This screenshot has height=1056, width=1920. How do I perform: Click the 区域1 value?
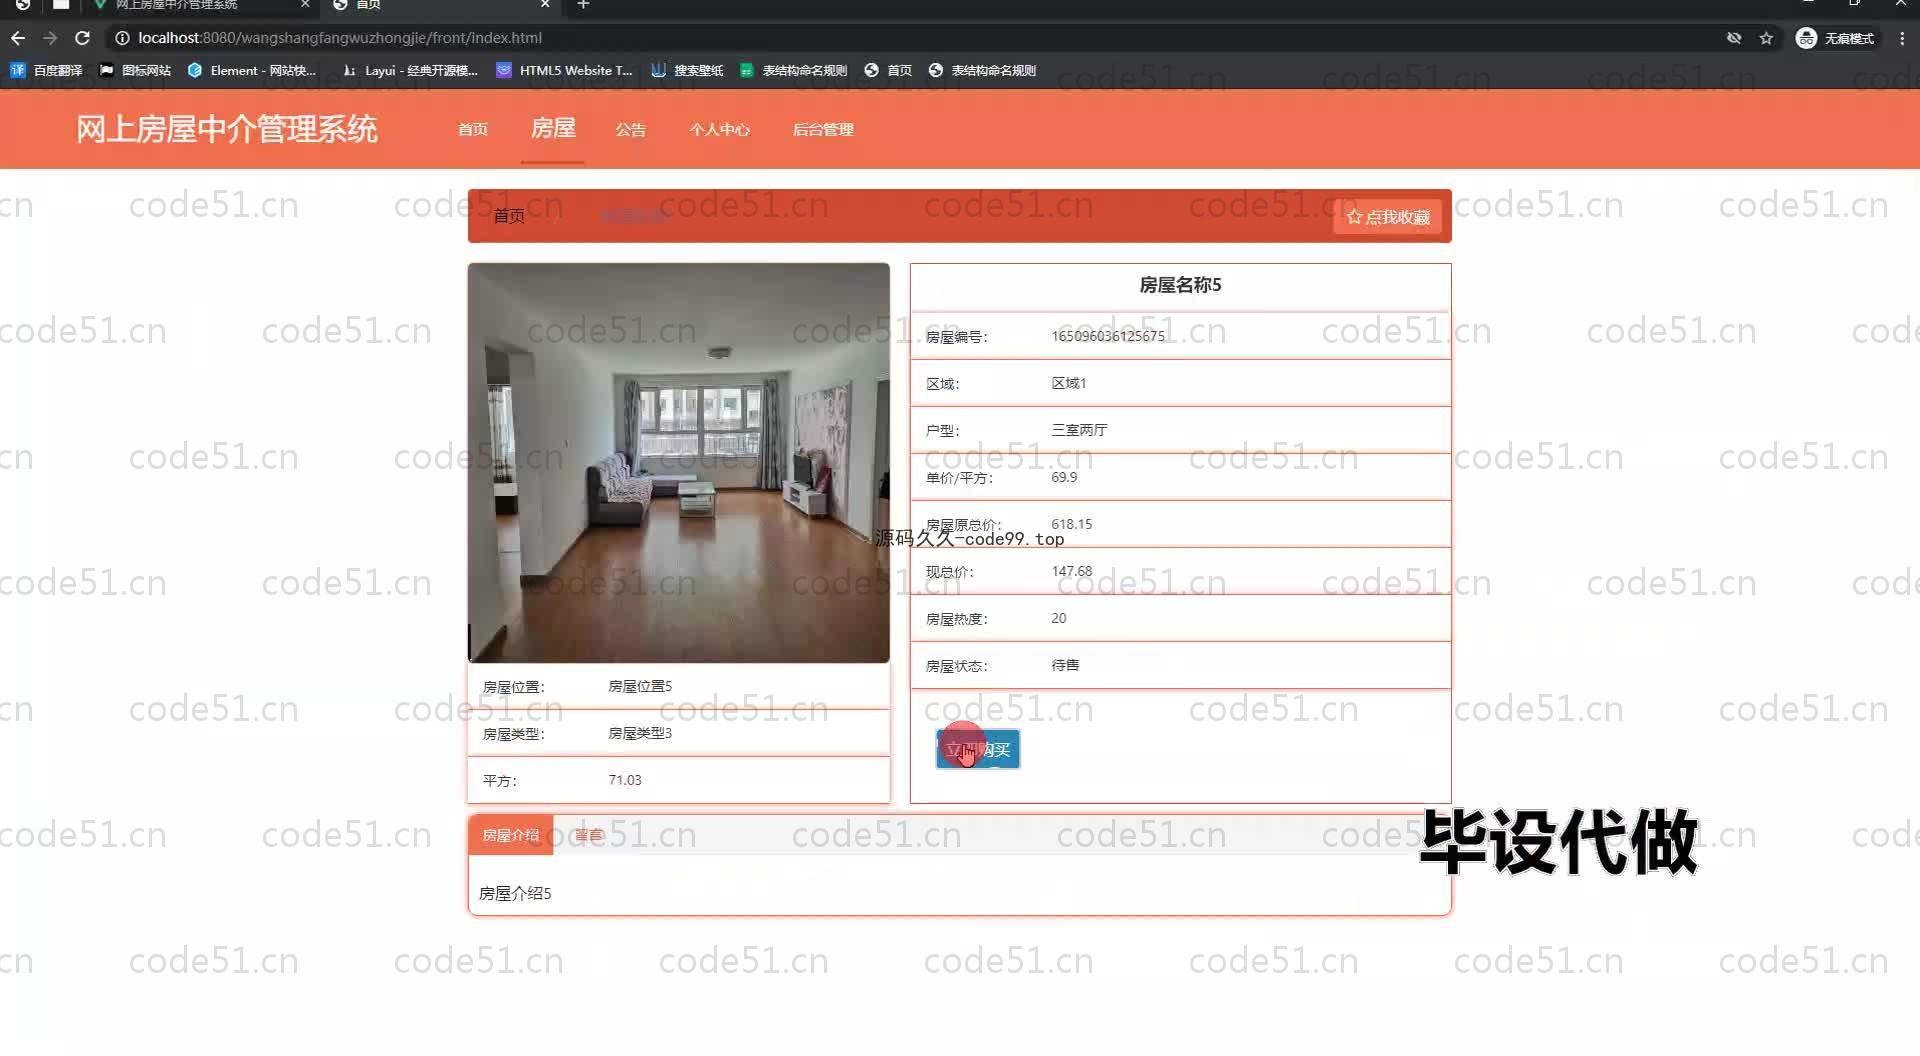point(1069,383)
